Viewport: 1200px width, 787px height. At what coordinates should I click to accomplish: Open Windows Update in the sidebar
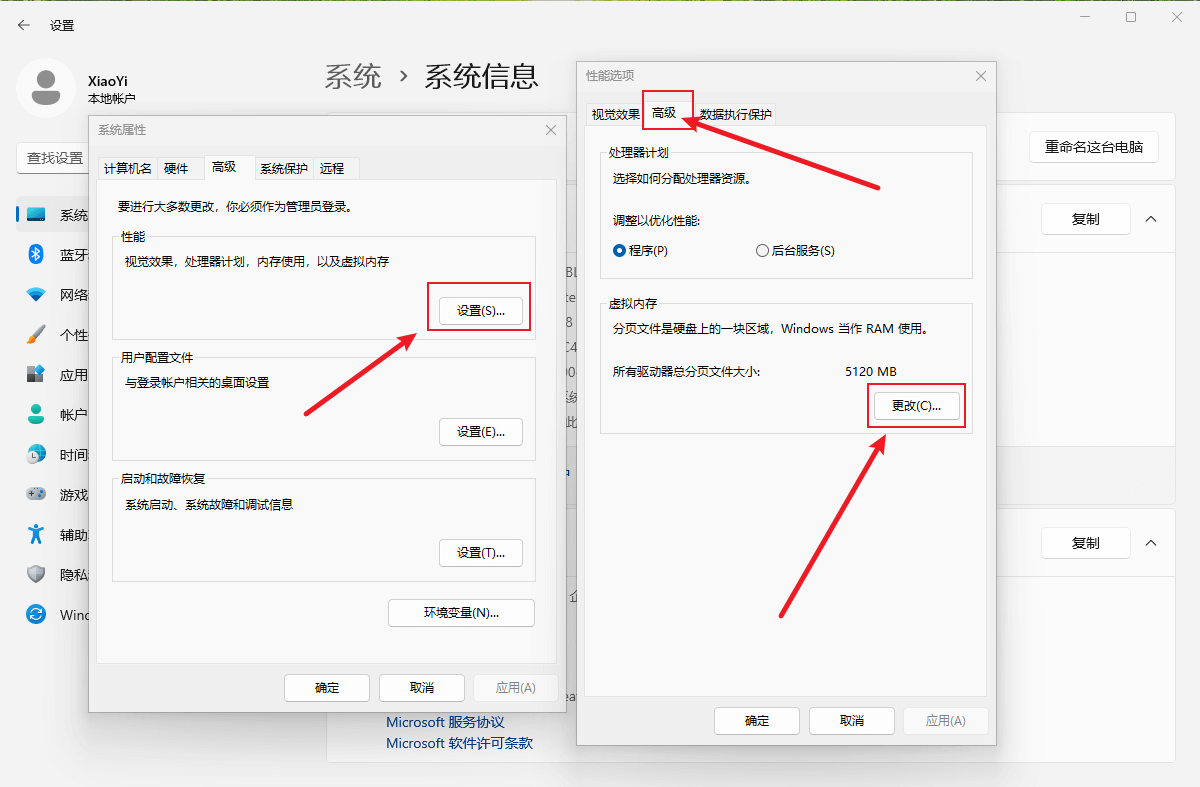[35, 614]
